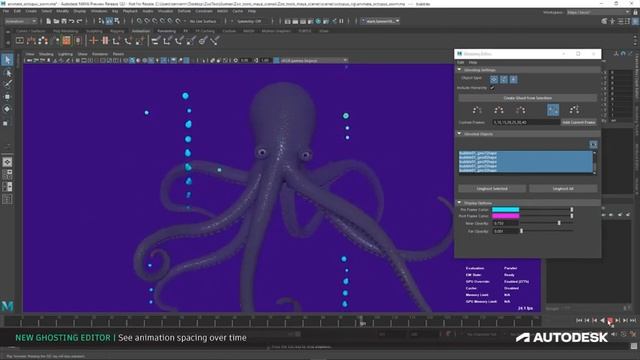Open Ghosting Editor Help menu

click(473, 62)
